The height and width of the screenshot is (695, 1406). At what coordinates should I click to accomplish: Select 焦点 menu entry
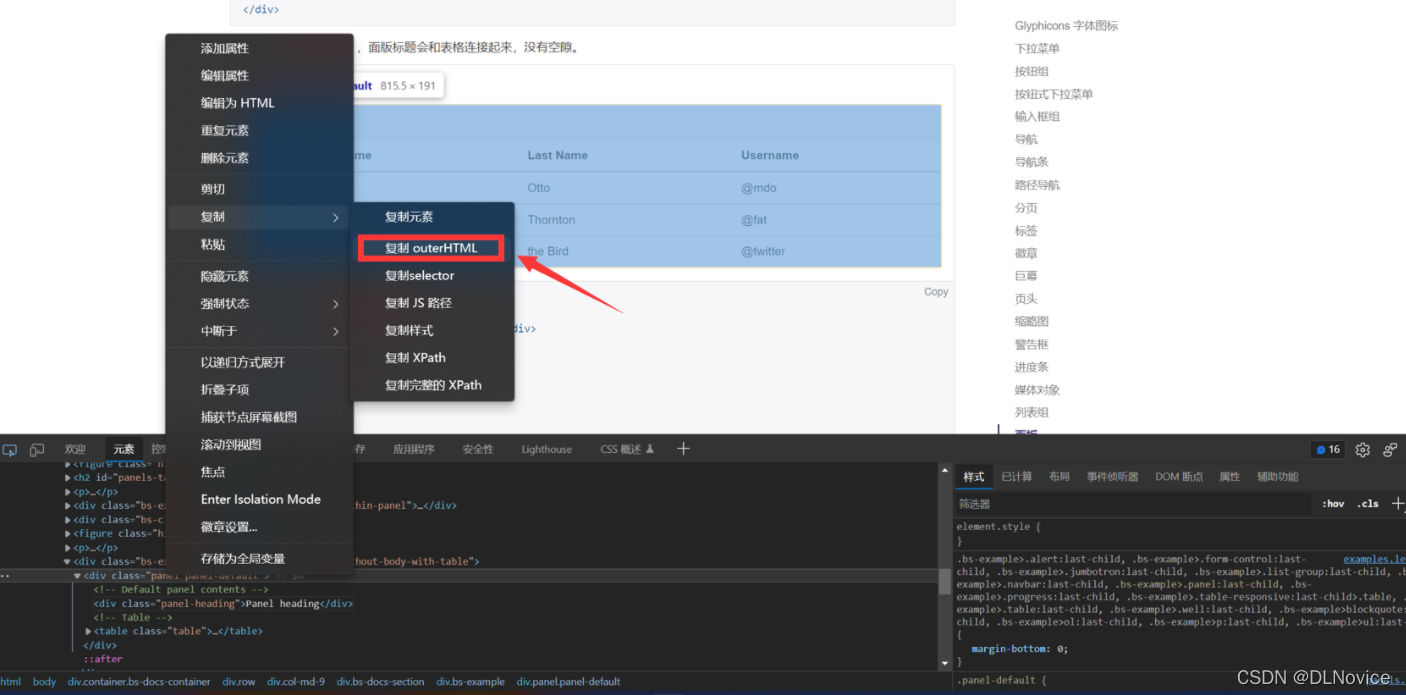(213, 472)
